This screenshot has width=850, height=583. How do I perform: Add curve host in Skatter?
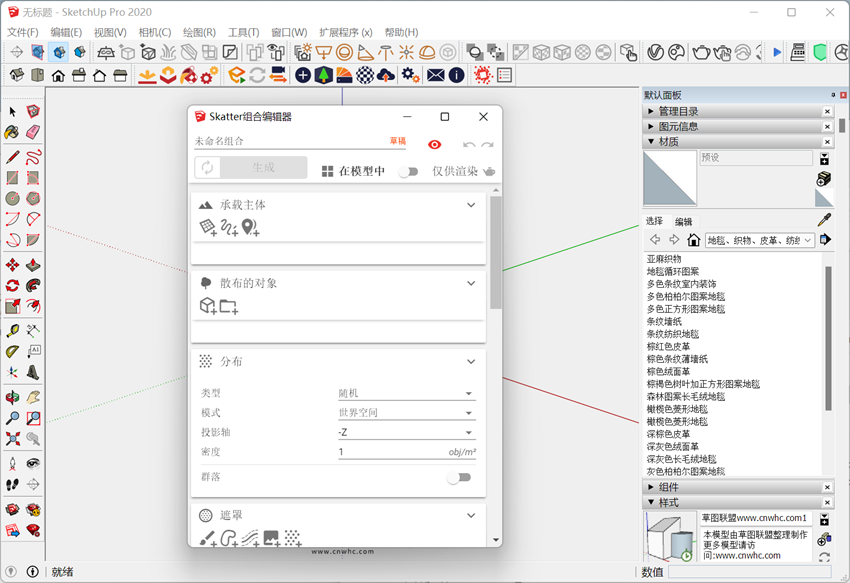pos(229,228)
